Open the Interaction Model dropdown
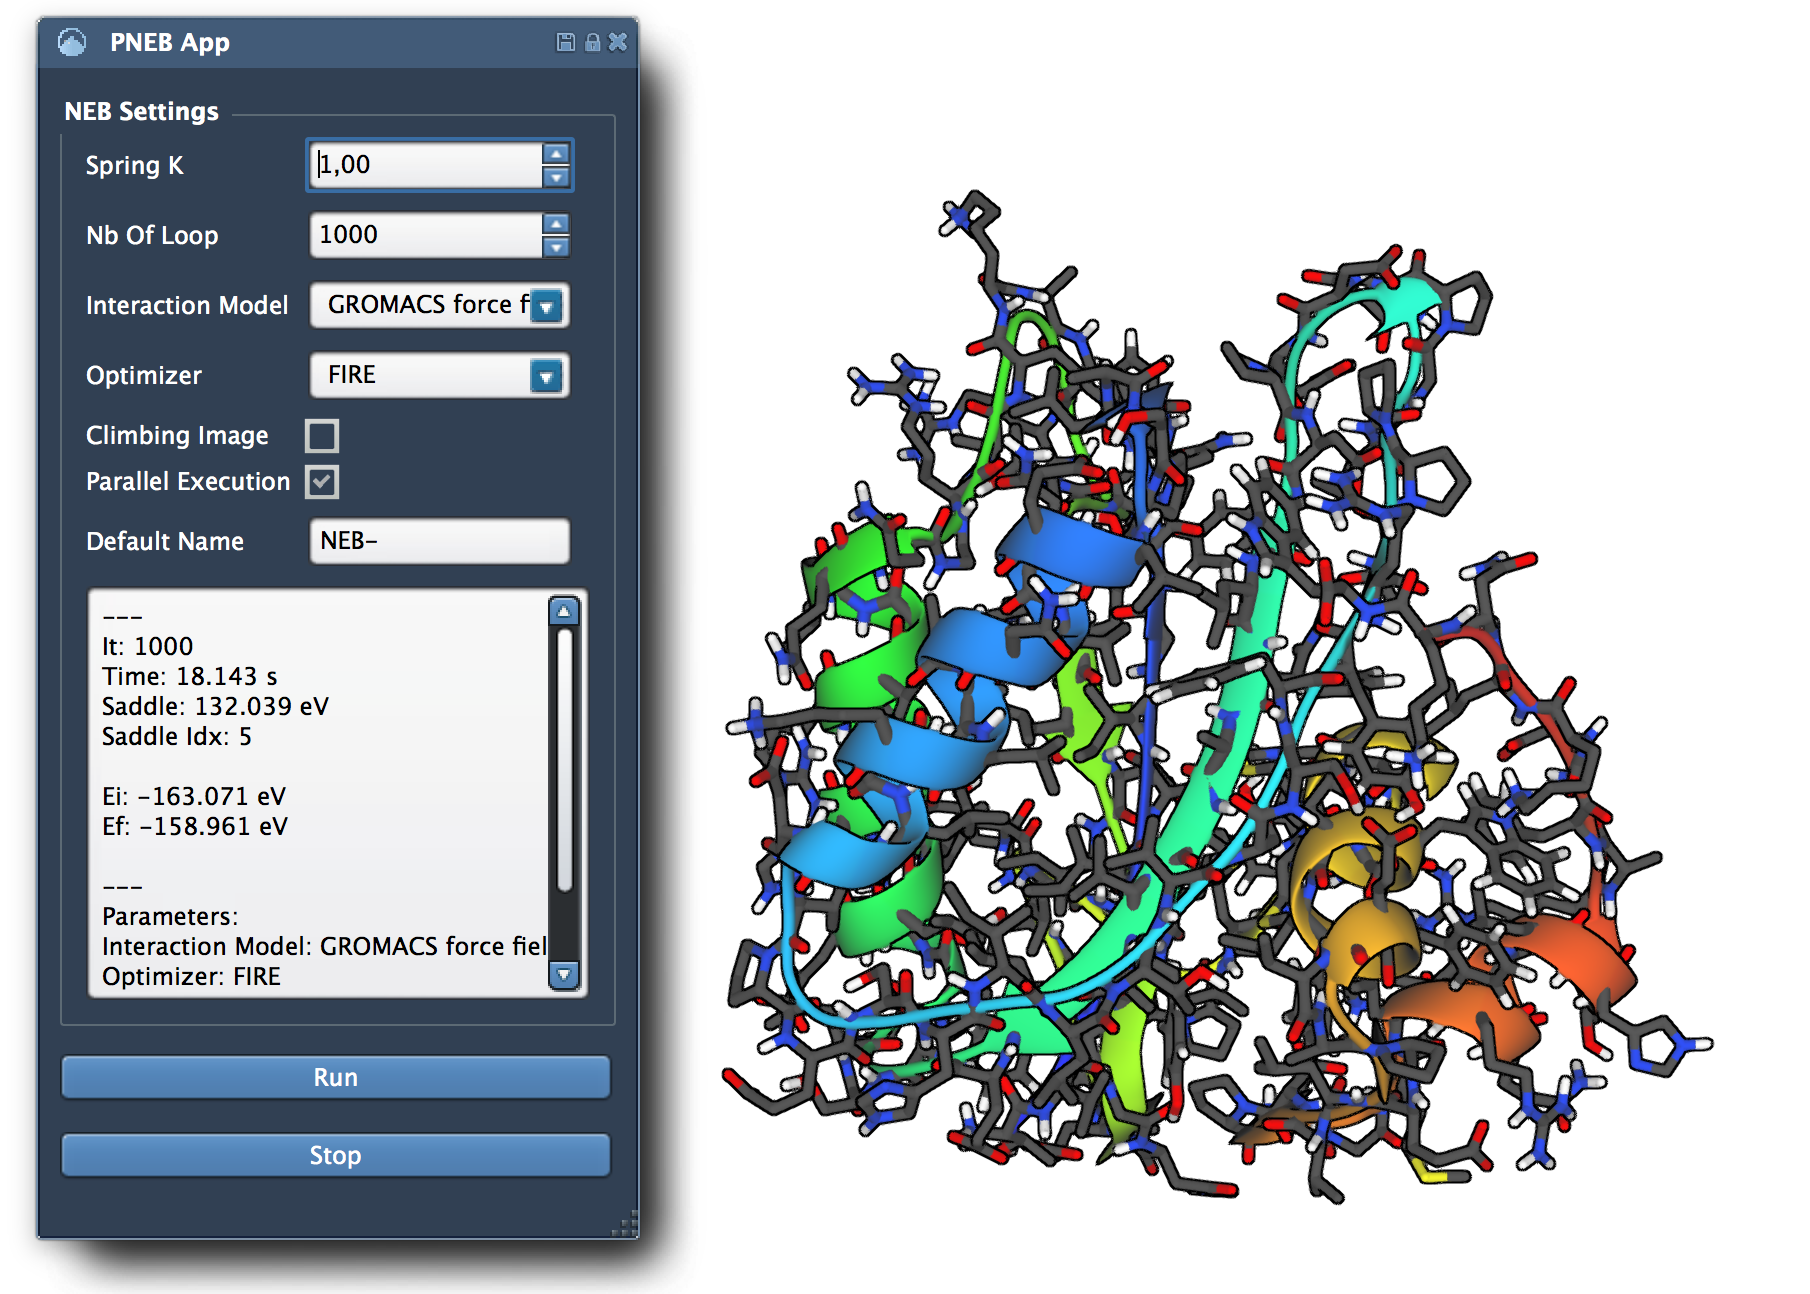 (x=546, y=306)
